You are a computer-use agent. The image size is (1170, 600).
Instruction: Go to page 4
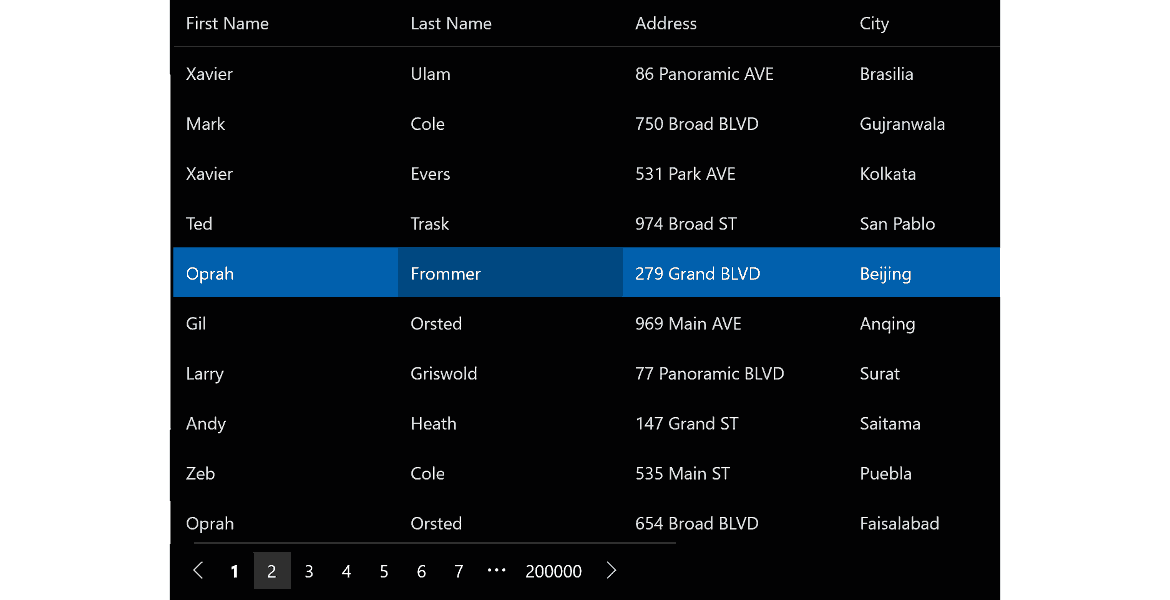[346, 570]
